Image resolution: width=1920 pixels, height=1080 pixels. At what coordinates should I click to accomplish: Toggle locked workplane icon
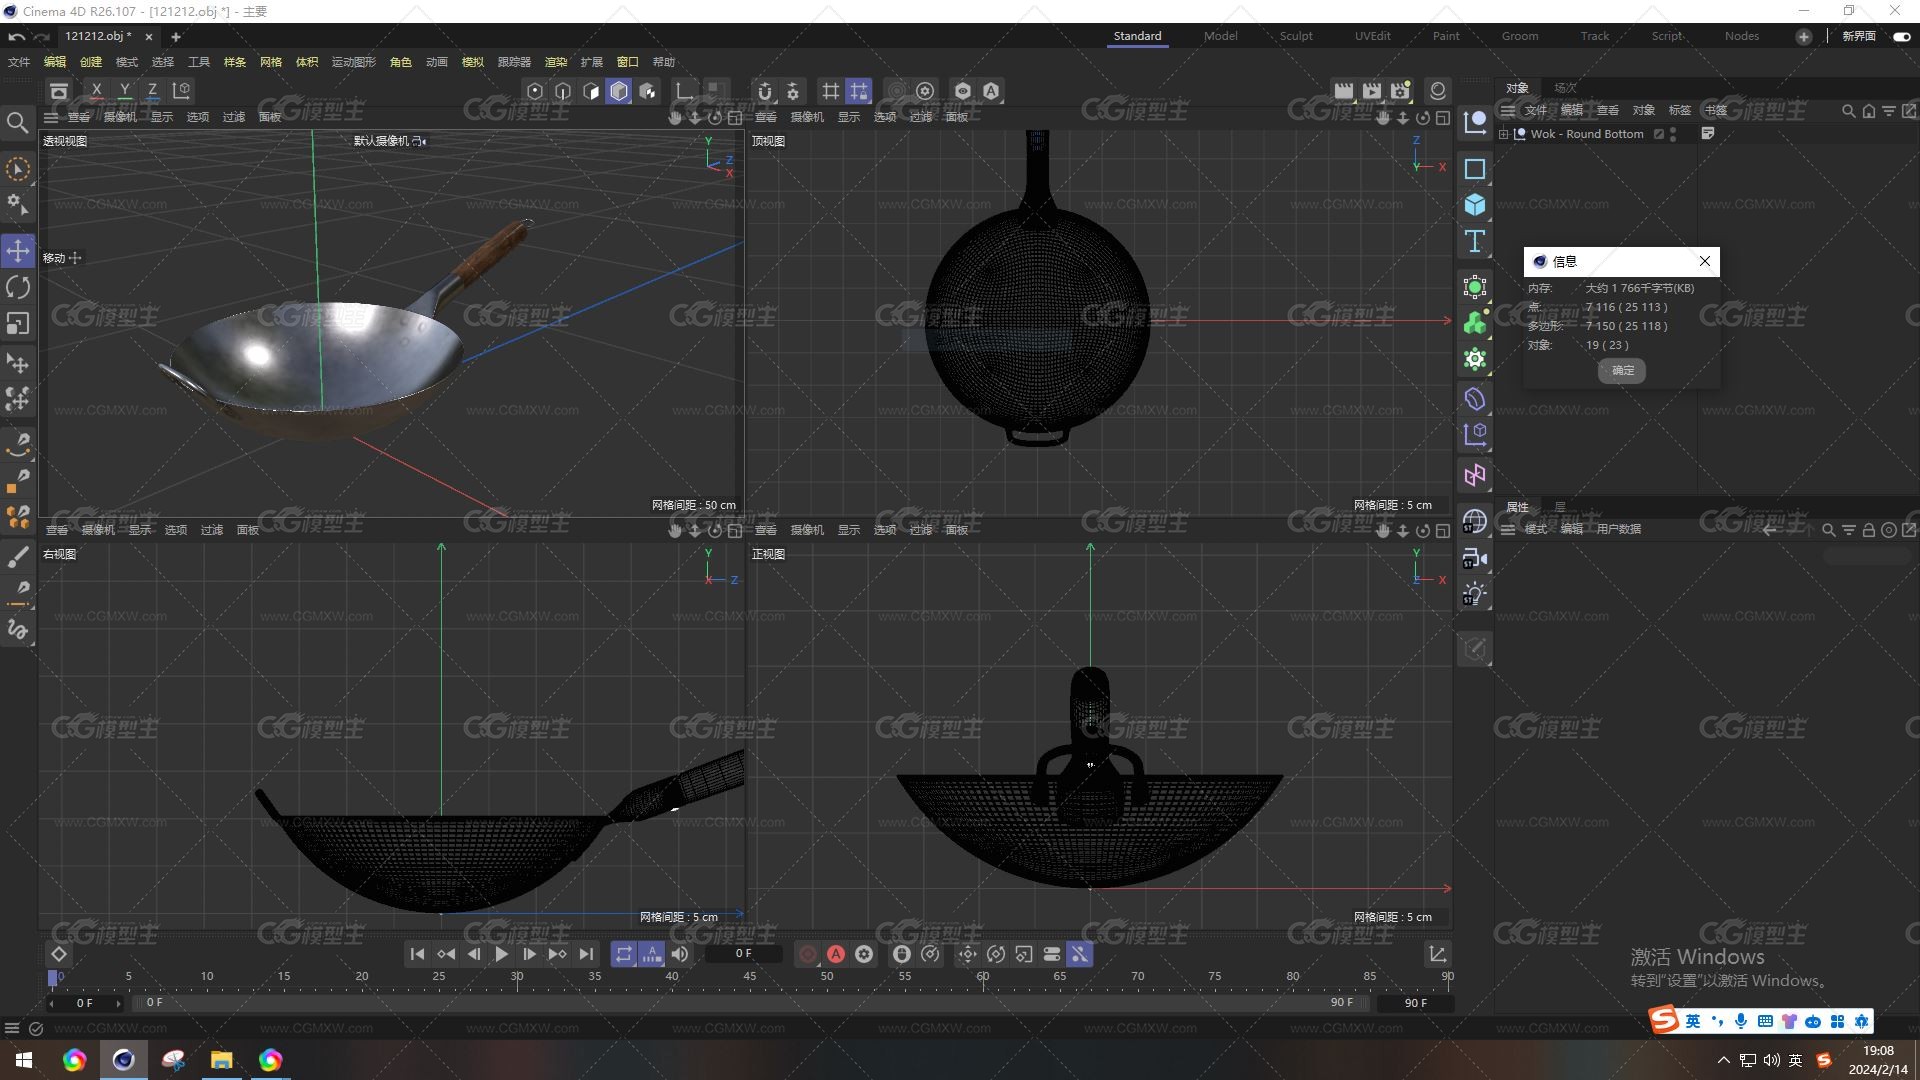tap(859, 91)
